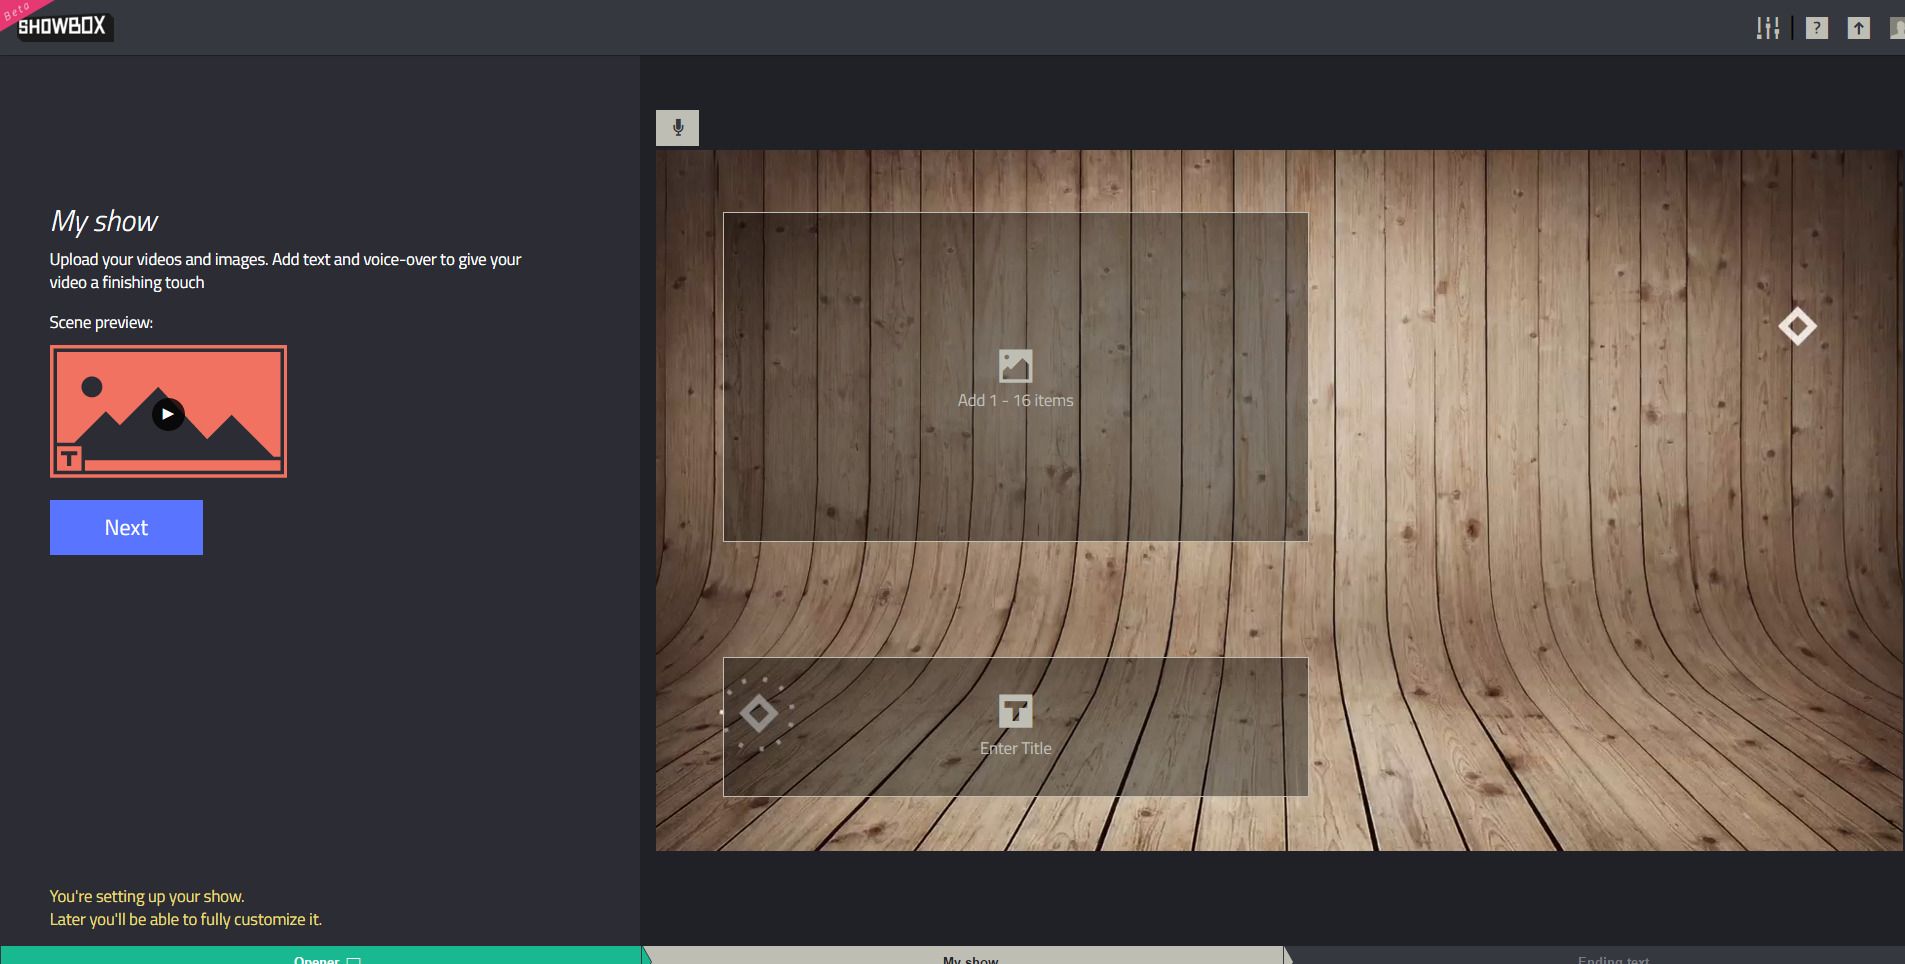The height and width of the screenshot is (964, 1905).
Task: Click the Help question mark icon
Action: [1817, 27]
